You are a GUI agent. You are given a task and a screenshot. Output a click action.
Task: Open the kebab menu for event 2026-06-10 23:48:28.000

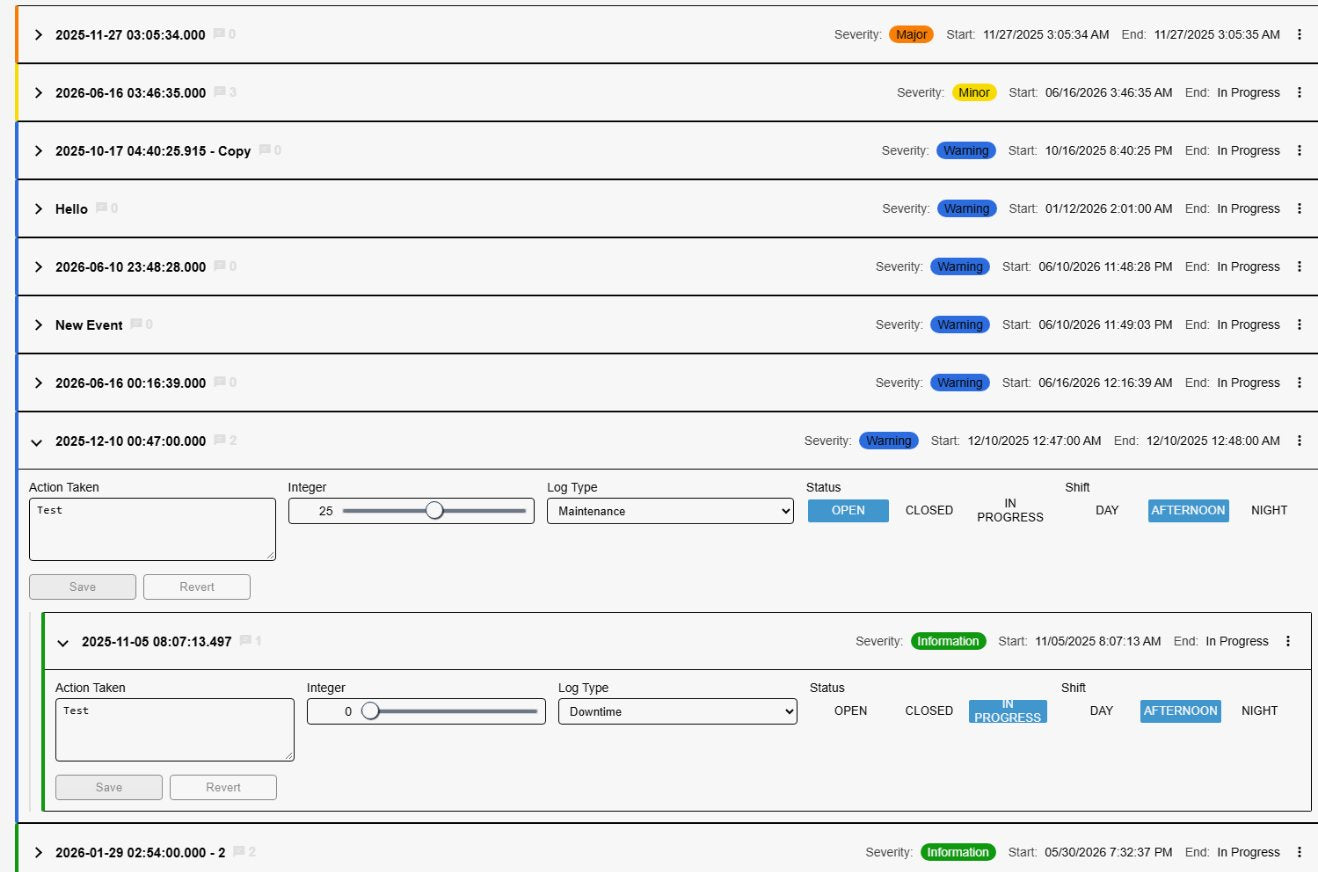tap(1299, 267)
